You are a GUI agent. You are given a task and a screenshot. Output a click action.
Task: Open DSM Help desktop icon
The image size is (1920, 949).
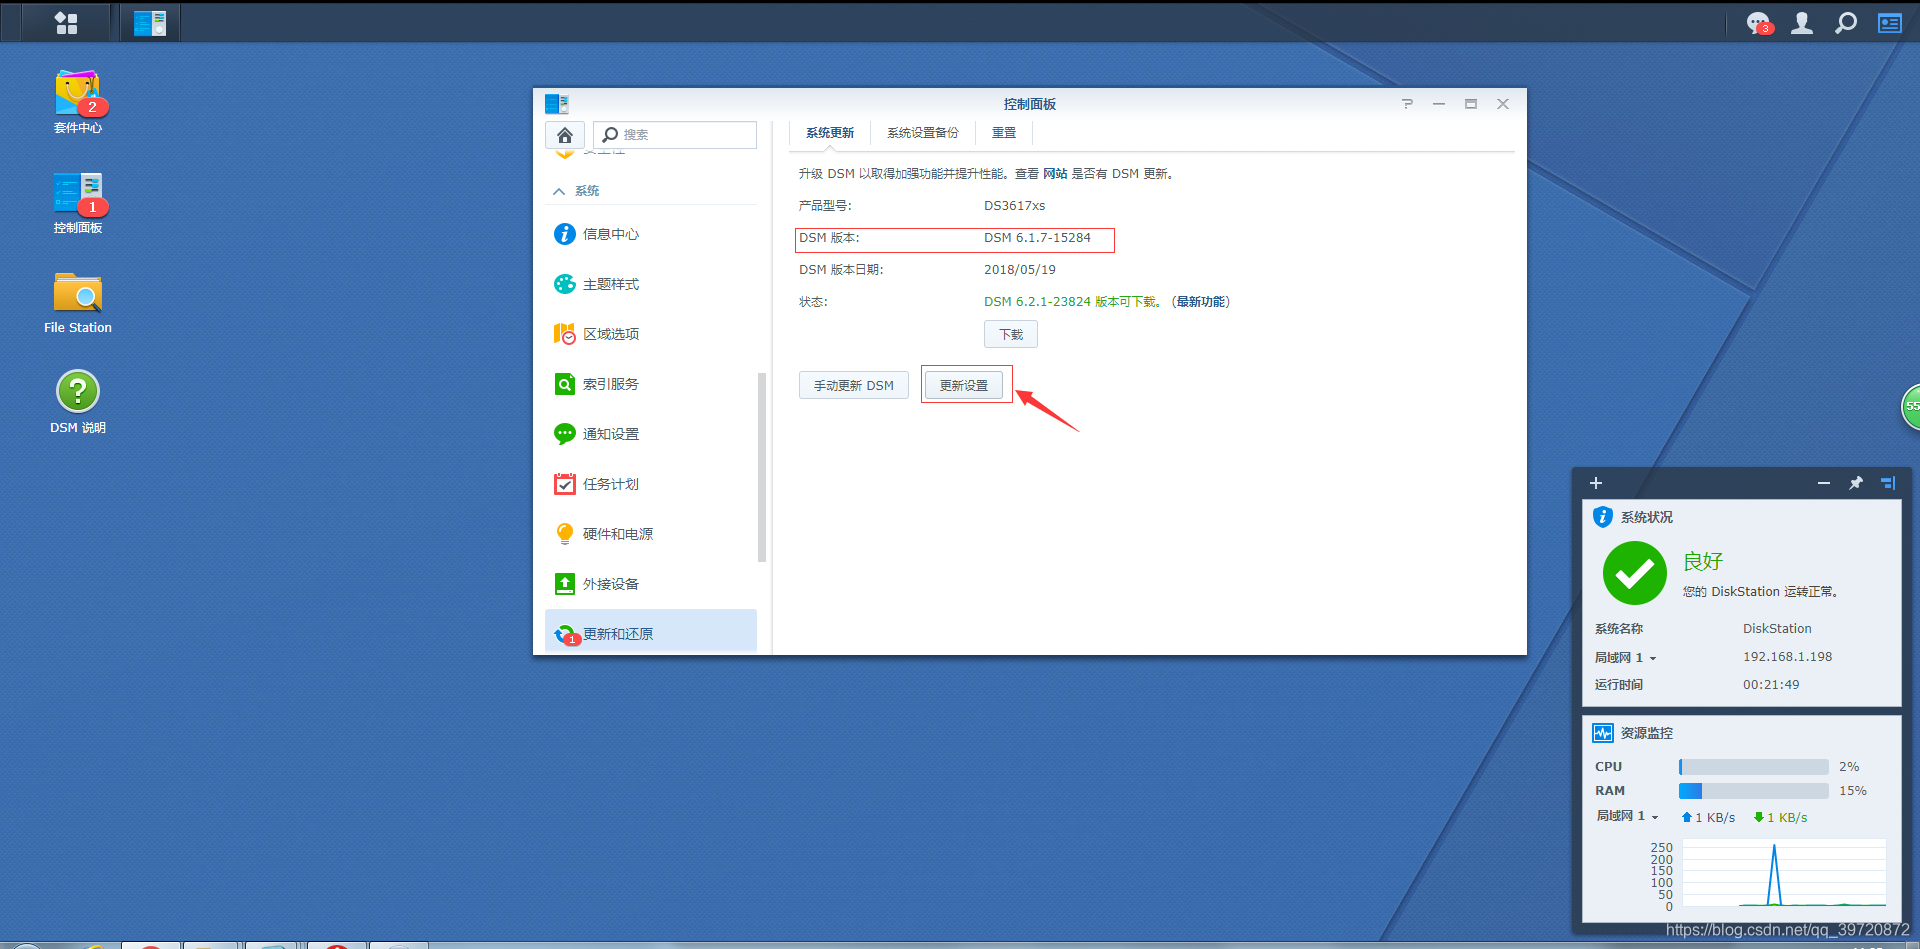(x=78, y=402)
